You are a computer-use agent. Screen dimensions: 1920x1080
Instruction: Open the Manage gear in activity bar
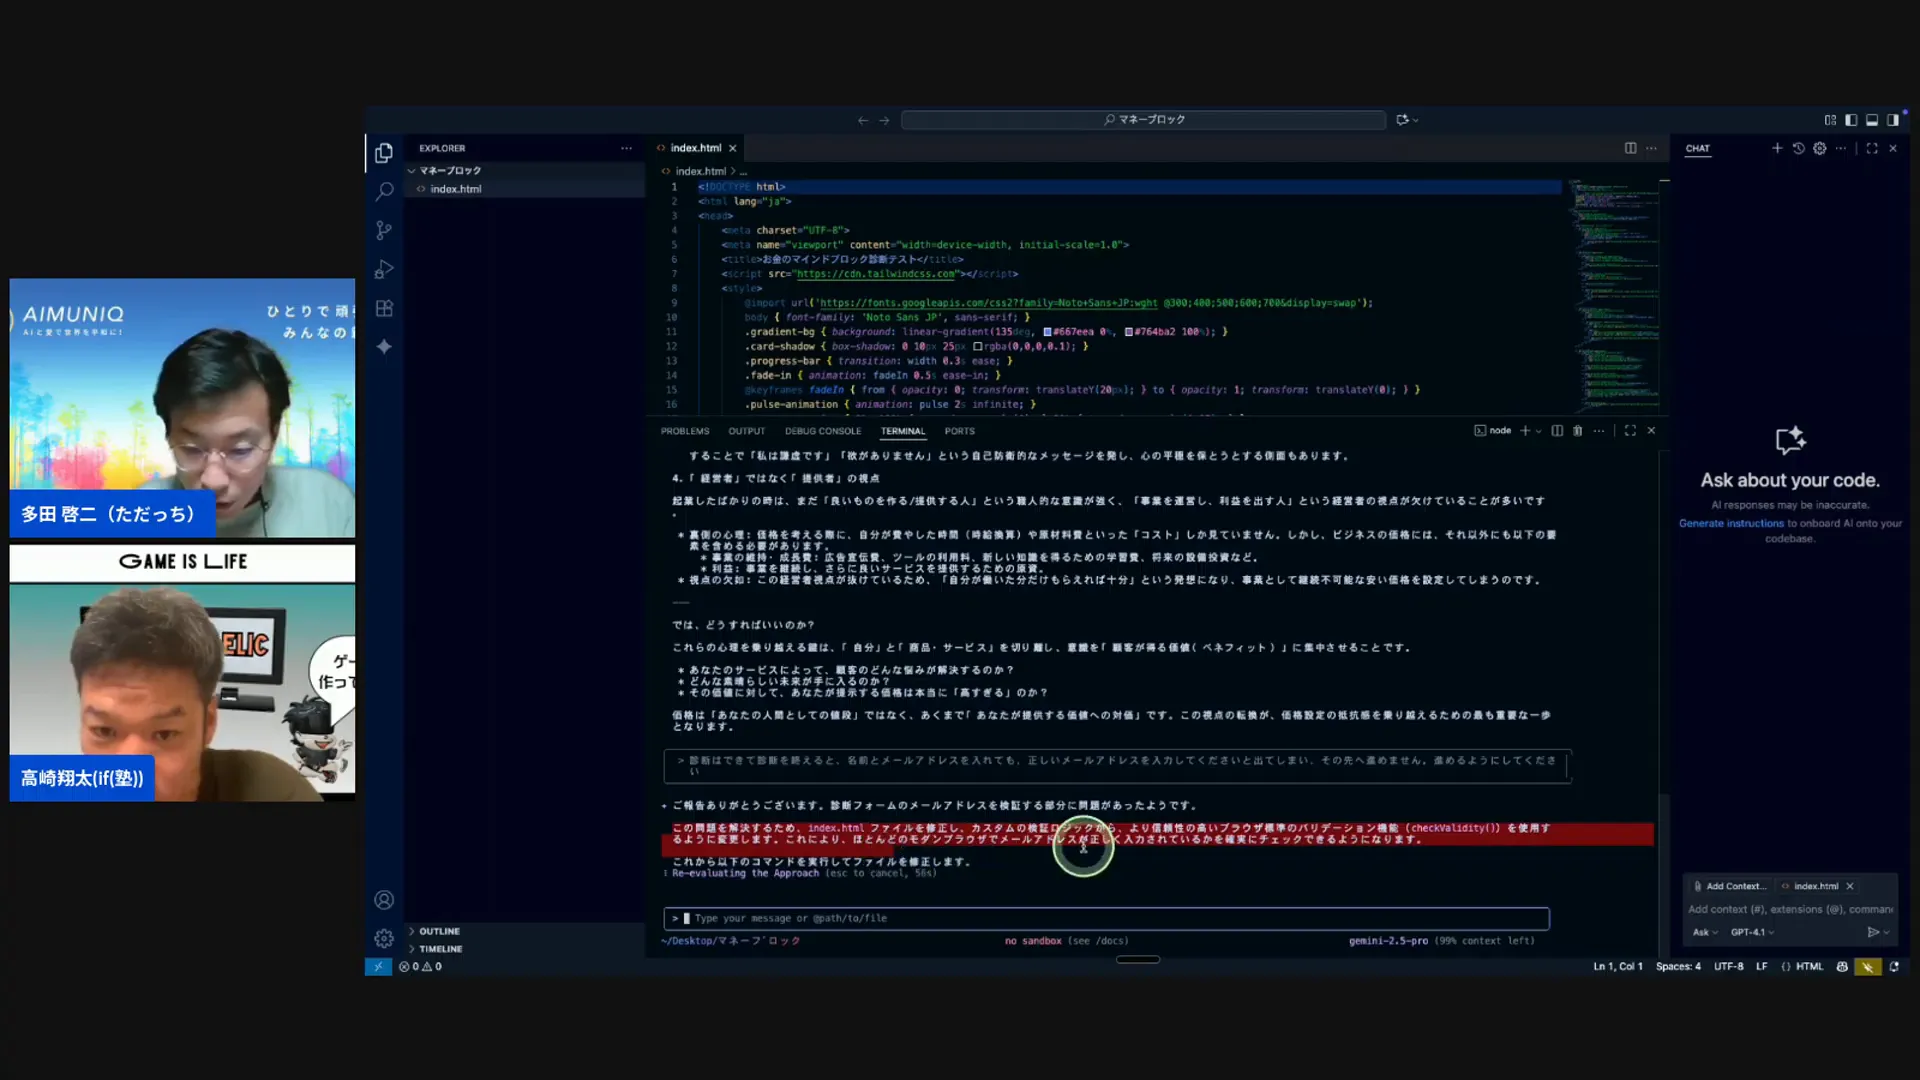[x=384, y=938]
